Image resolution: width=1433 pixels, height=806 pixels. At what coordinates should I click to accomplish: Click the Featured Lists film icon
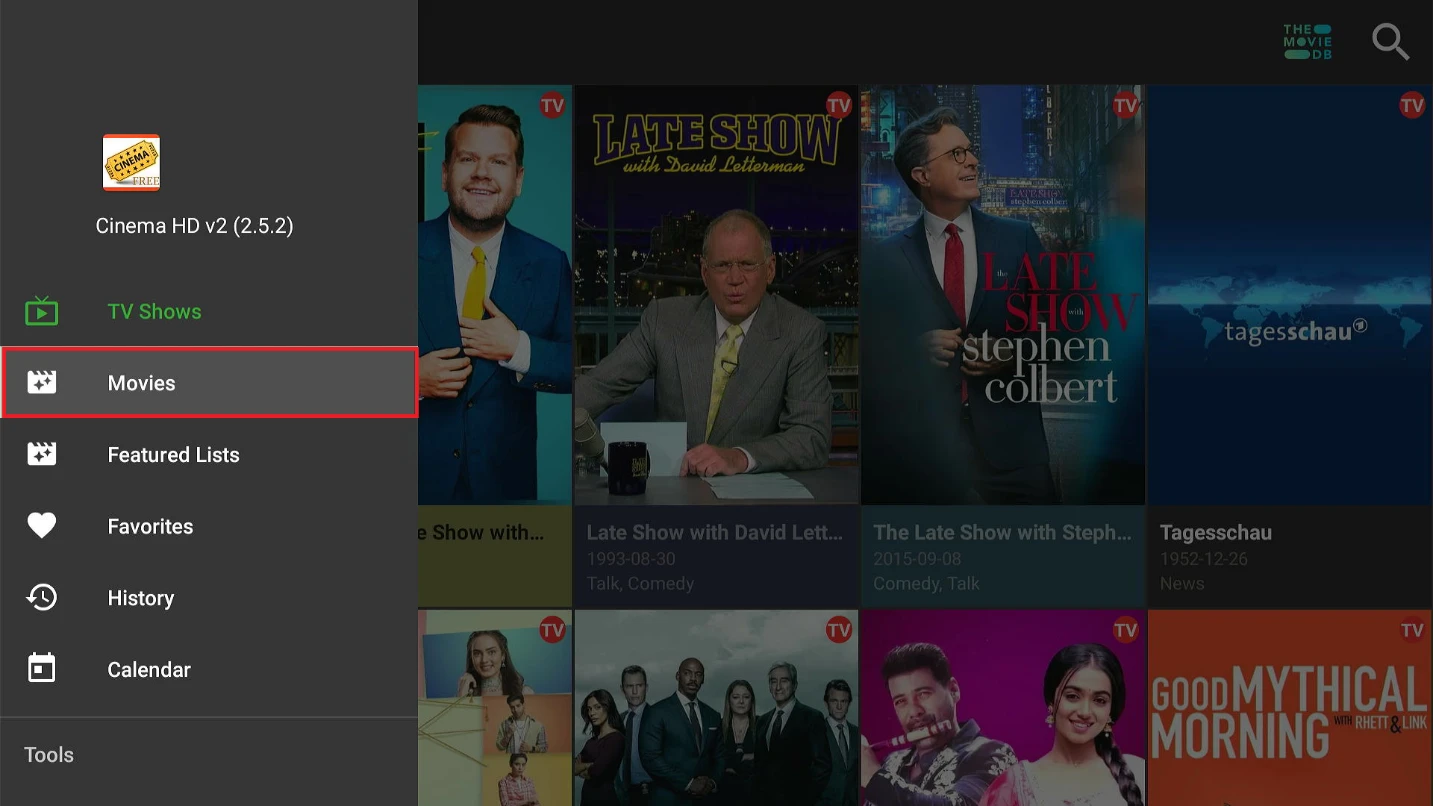coord(42,455)
